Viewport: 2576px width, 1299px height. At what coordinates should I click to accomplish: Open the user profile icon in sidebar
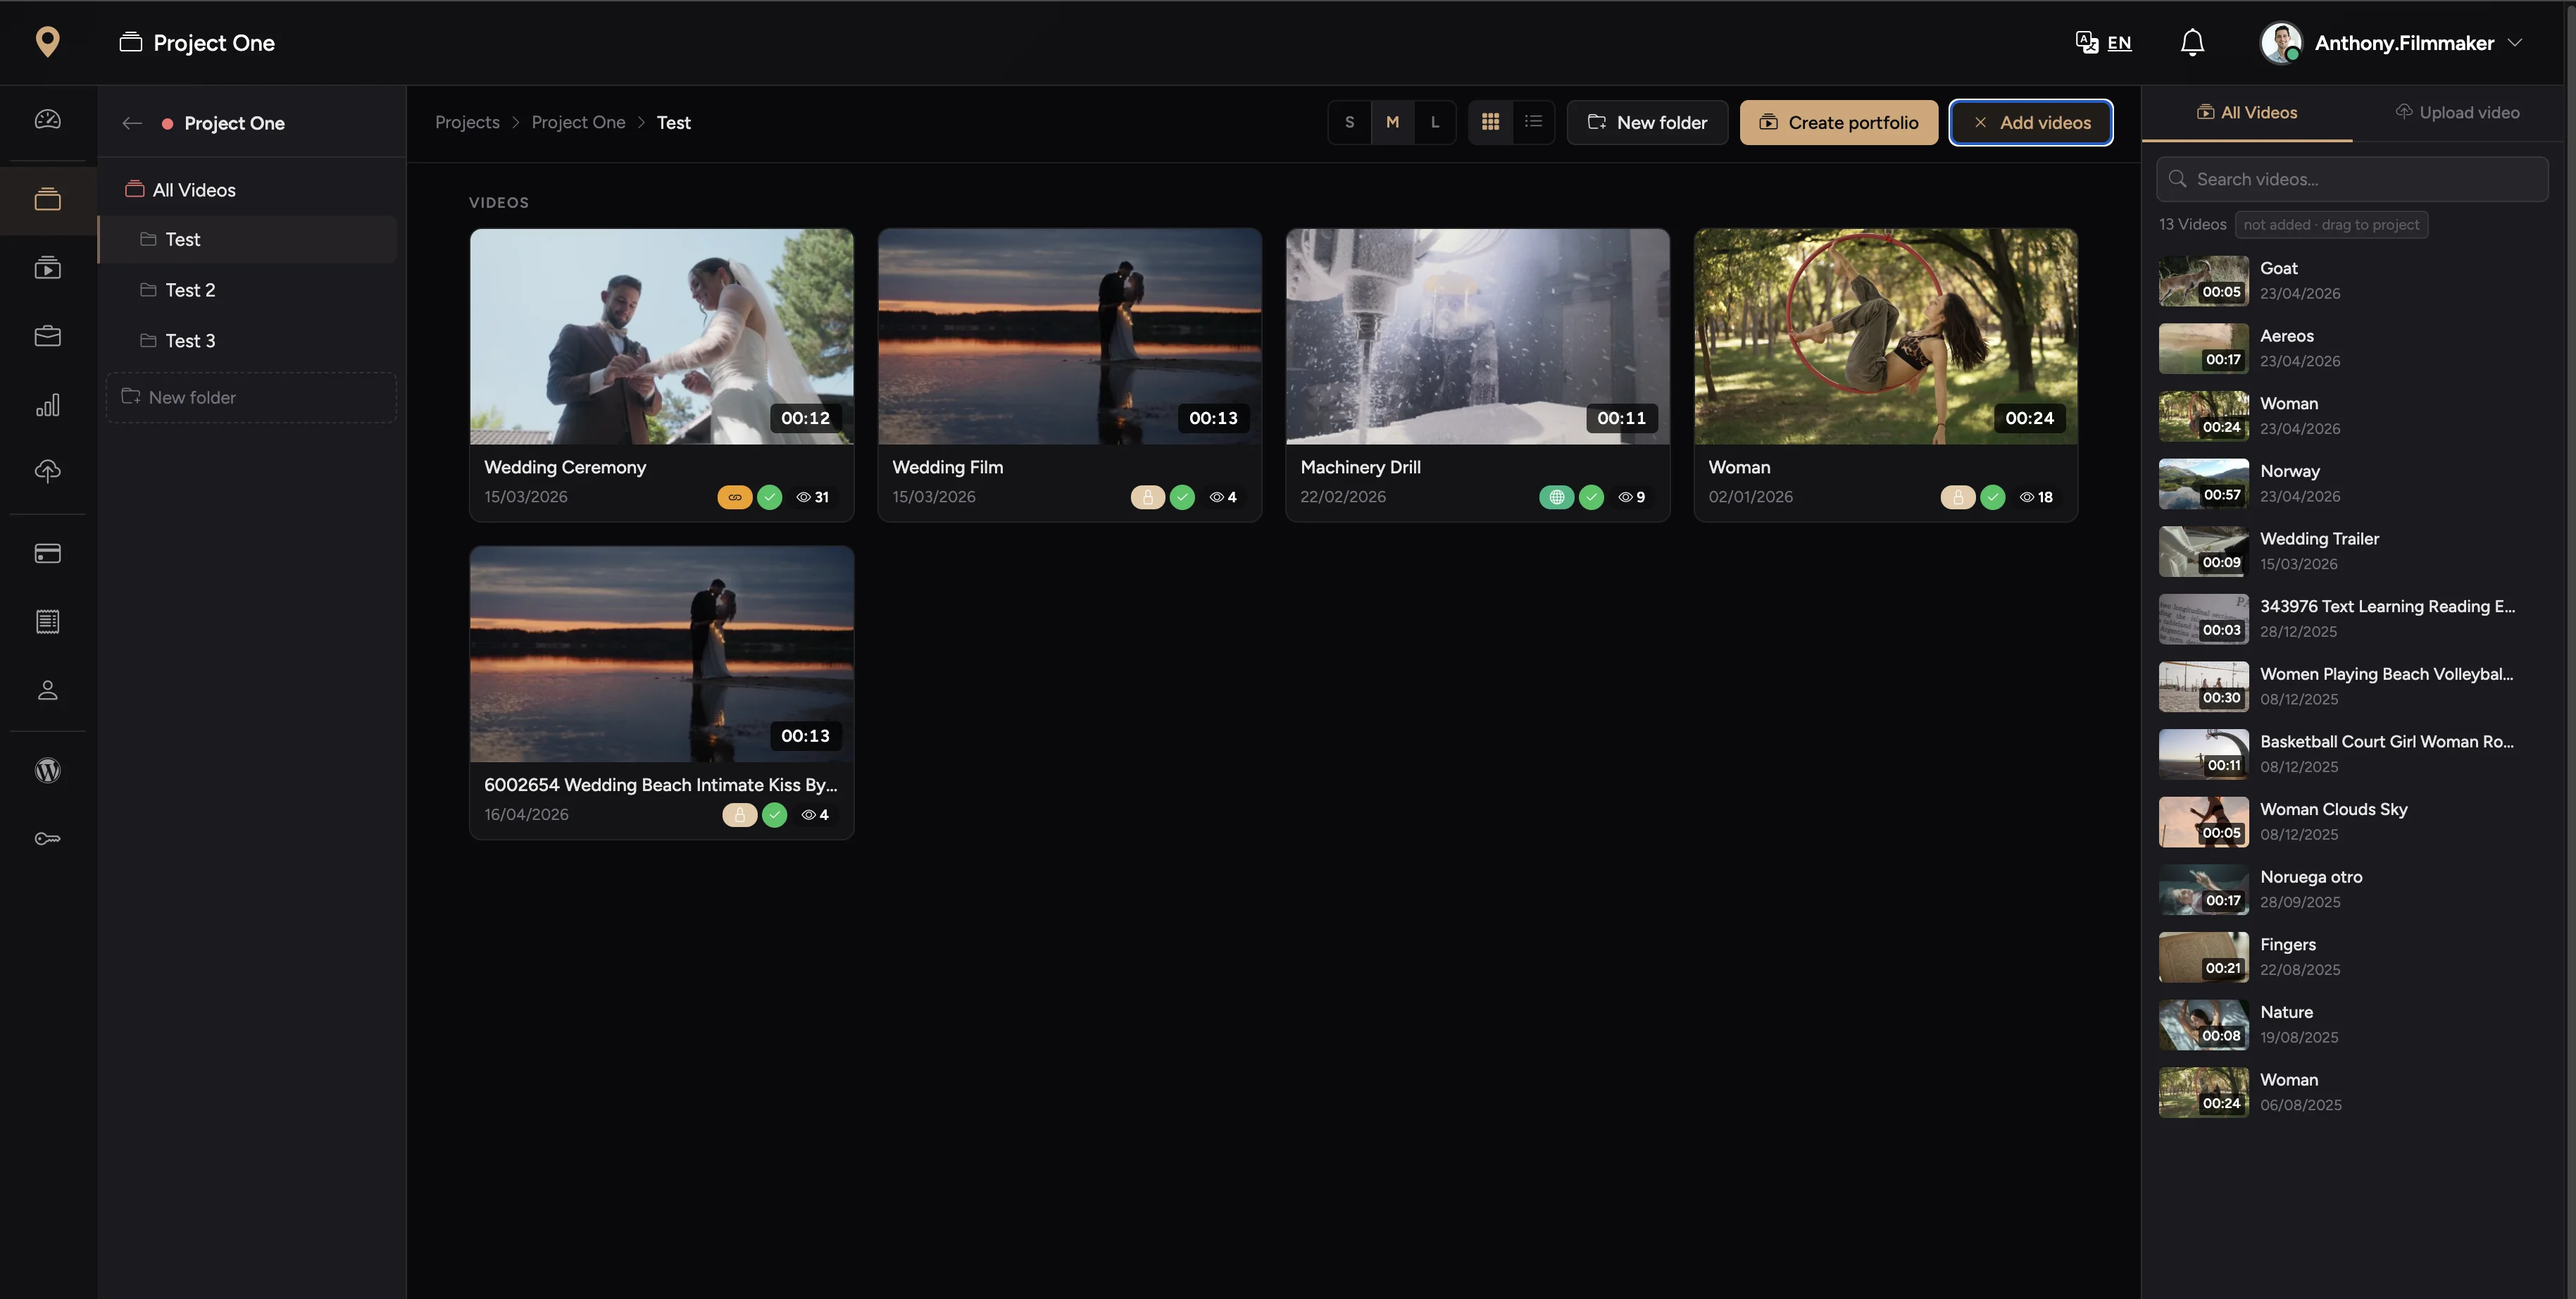point(47,690)
